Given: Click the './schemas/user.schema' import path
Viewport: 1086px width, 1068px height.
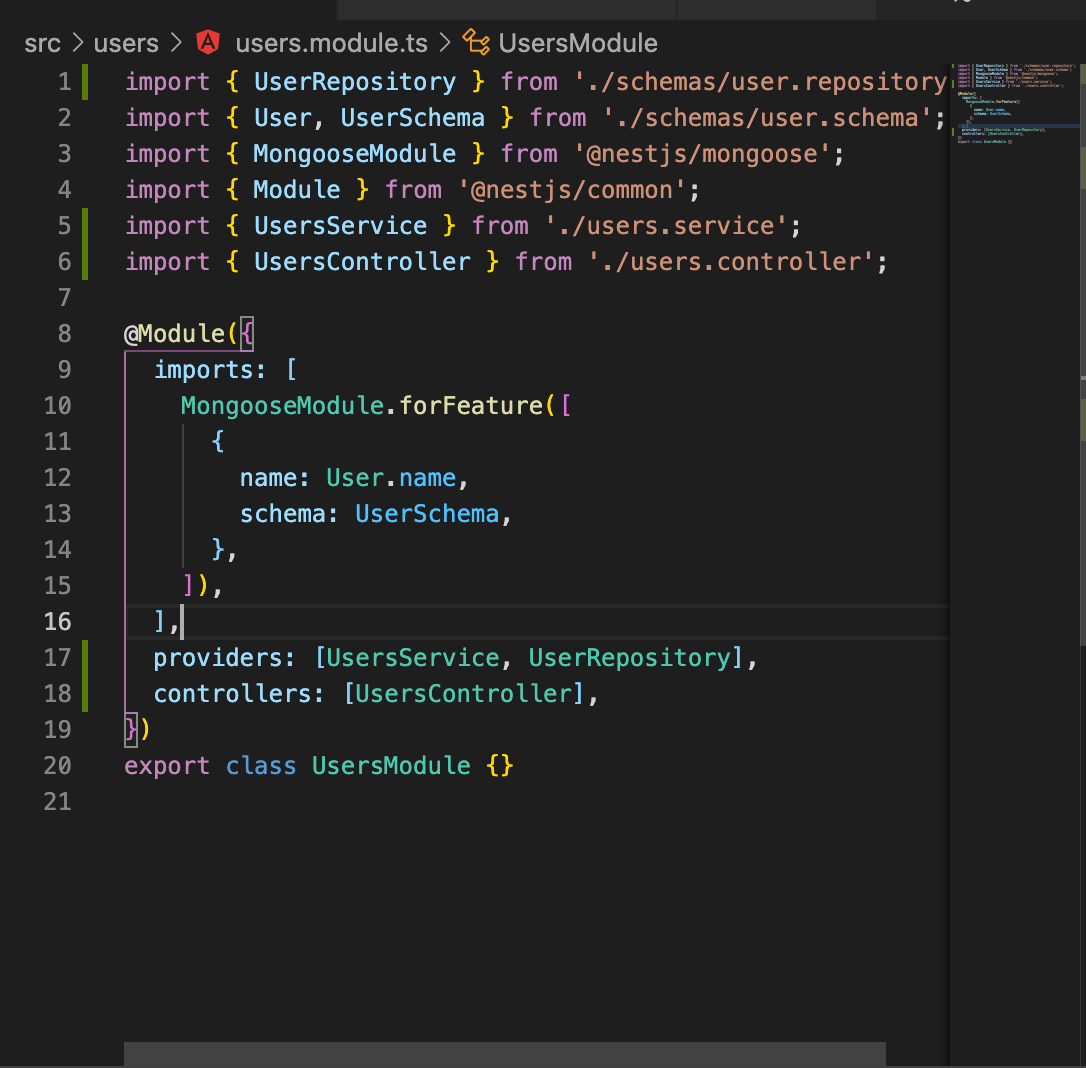Looking at the screenshot, I should (767, 118).
